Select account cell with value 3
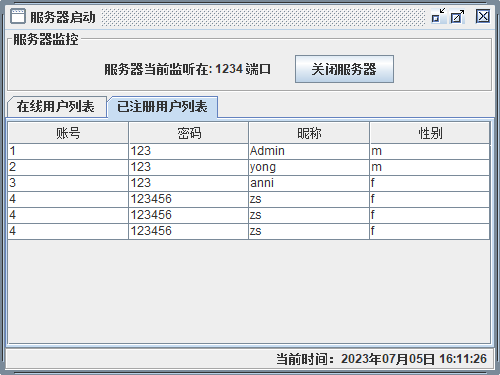This screenshot has height=375, width=500. (68, 183)
